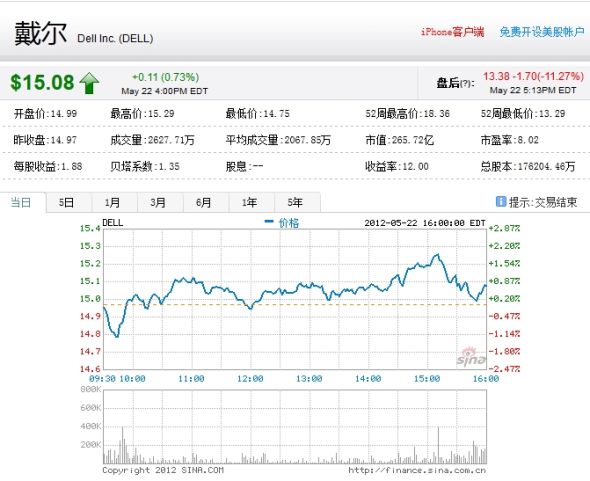Click the 最高价:15.29 field
The height and width of the screenshot is (481, 590).
(142, 113)
